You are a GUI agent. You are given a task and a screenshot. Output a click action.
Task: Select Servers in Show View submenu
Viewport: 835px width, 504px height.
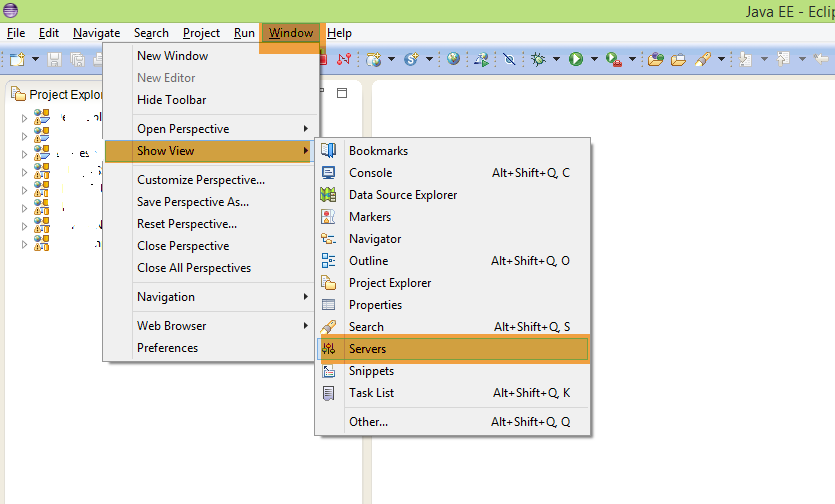(x=454, y=349)
